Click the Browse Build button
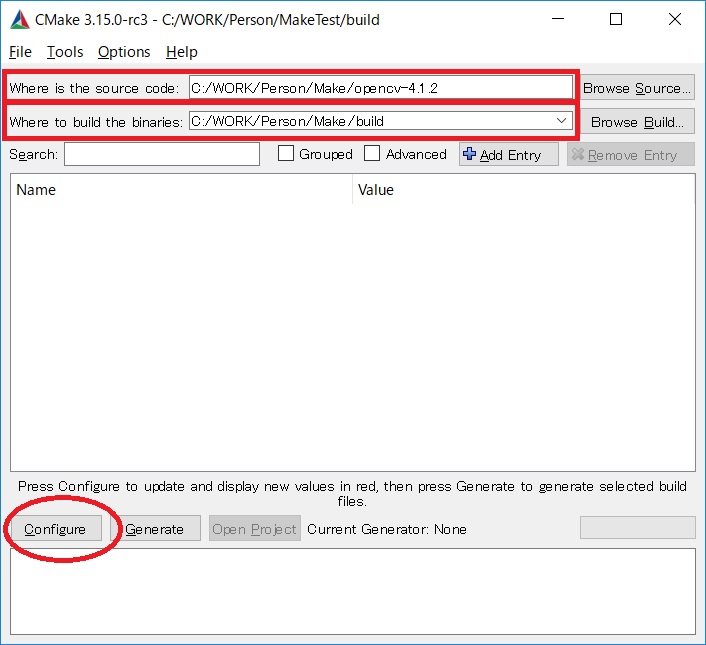Viewport: 706px width, 645px height. point(637,122)
